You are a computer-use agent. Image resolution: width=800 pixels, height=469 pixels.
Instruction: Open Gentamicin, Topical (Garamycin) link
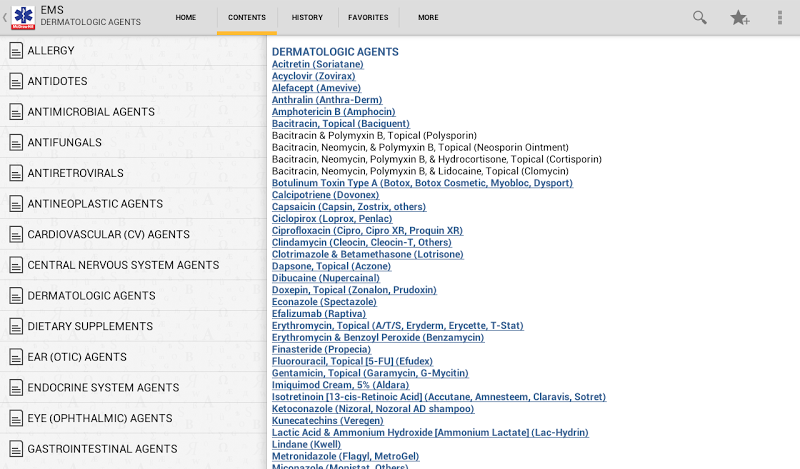click(370, 373)
